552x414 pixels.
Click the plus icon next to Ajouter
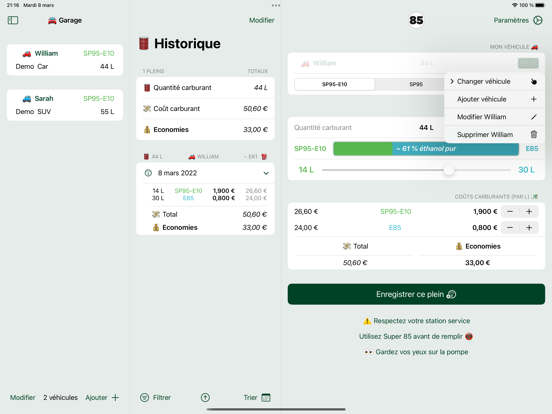pos(115,397)
